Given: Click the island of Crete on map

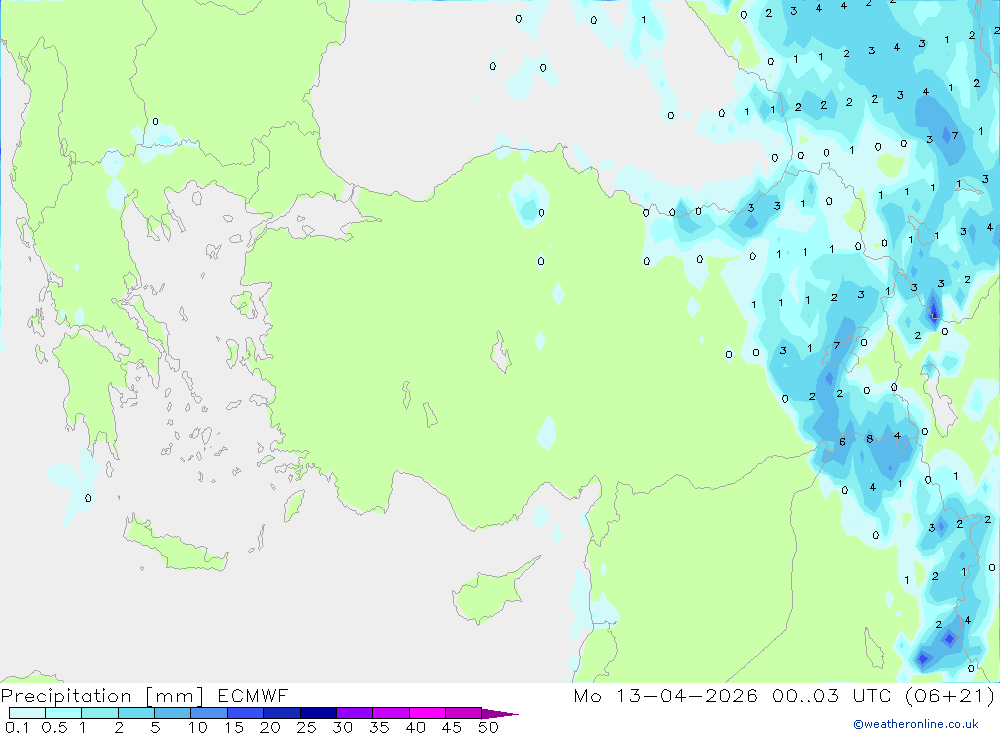Looking at the screenshot, I should click(x=174, y=544).
